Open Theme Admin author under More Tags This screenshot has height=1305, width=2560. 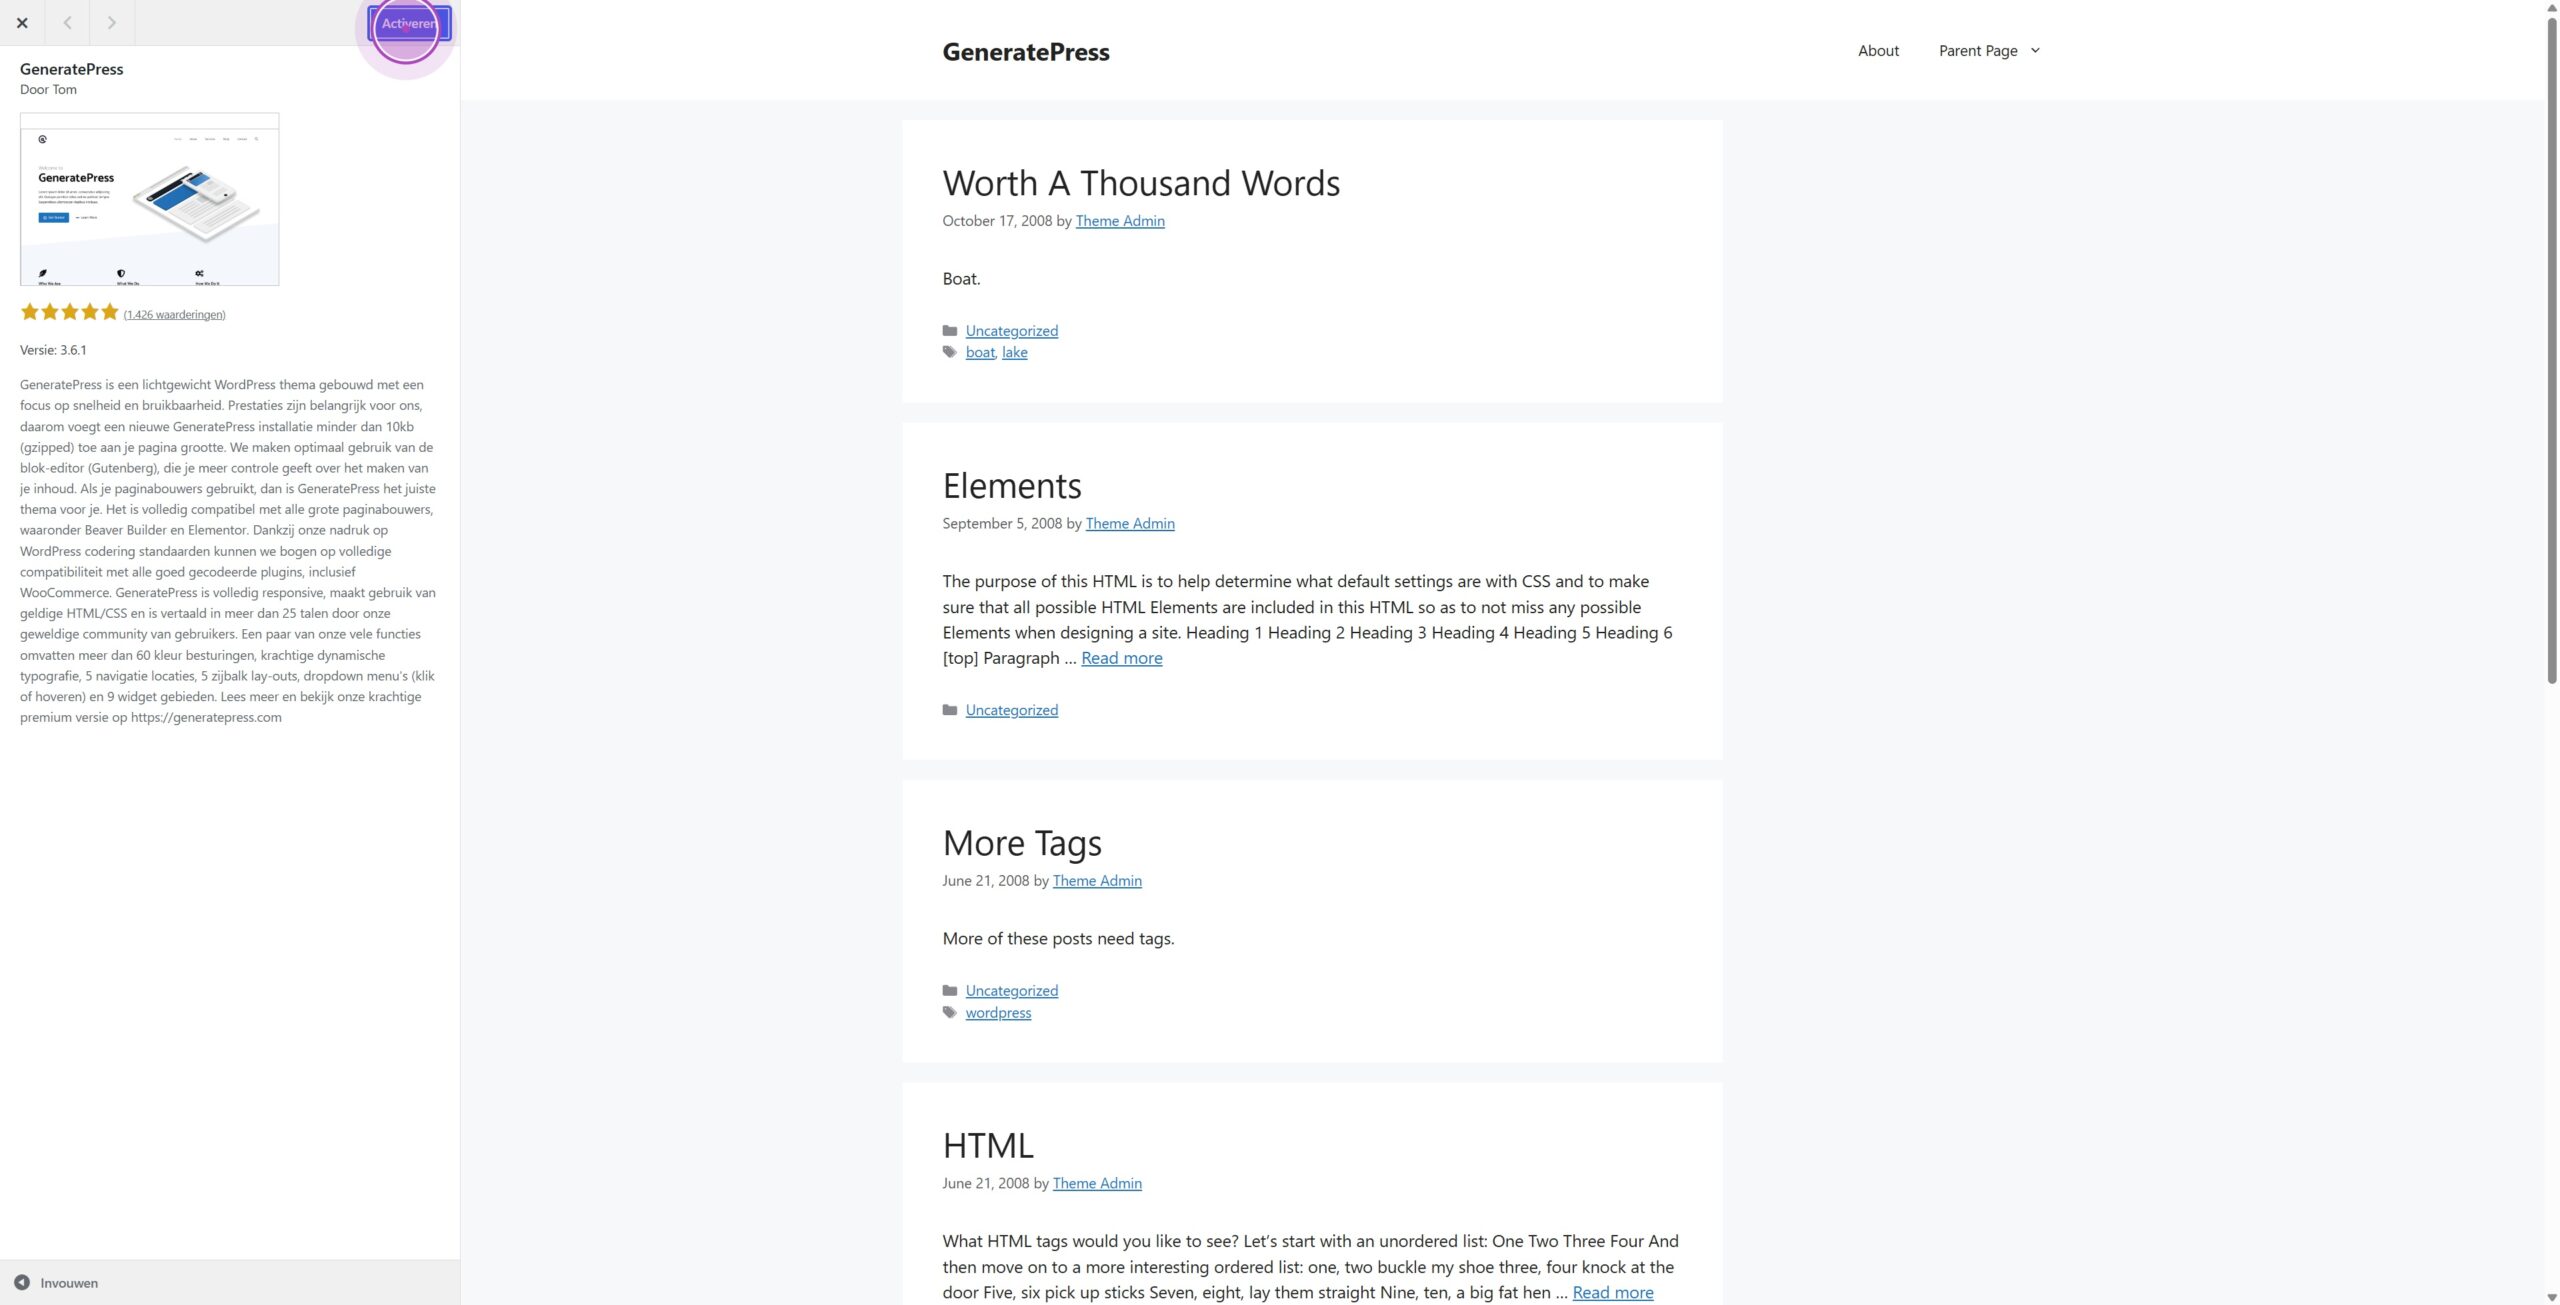point(1097,881)
